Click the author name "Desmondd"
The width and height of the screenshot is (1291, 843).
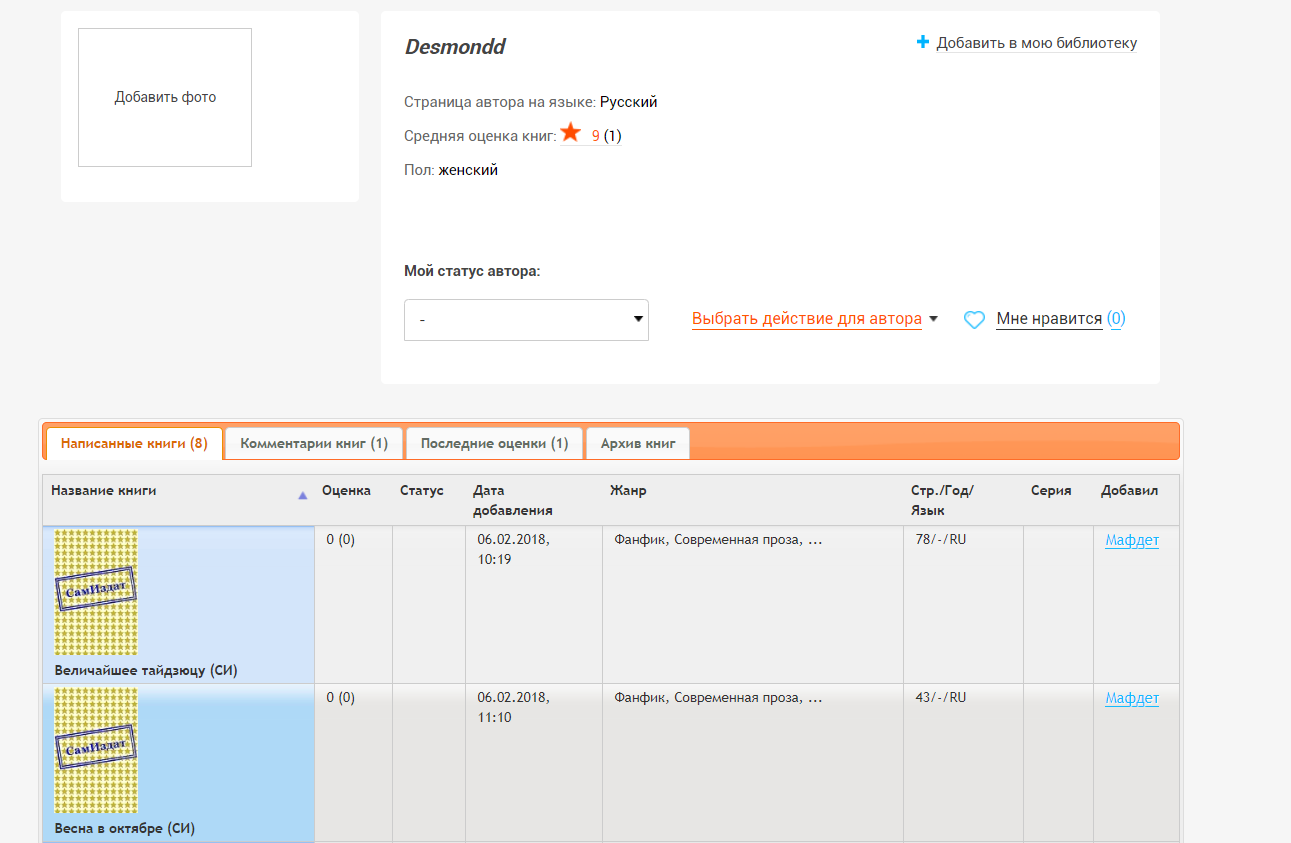pos(455,47)
